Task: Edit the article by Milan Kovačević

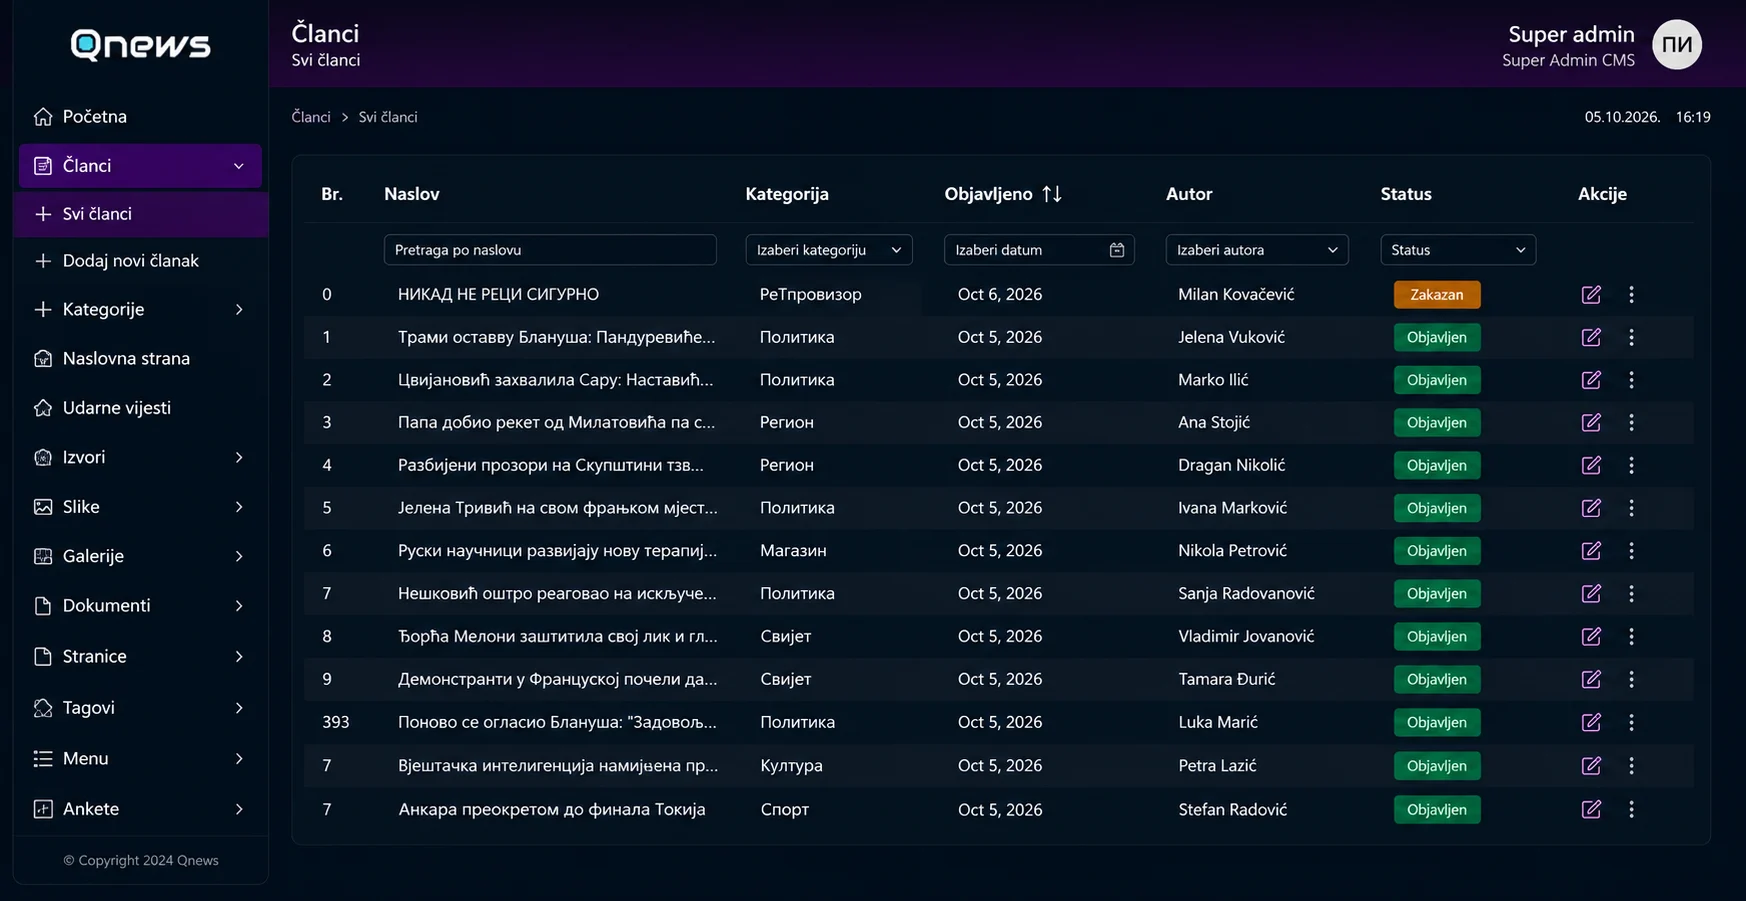Action: 1591,294
